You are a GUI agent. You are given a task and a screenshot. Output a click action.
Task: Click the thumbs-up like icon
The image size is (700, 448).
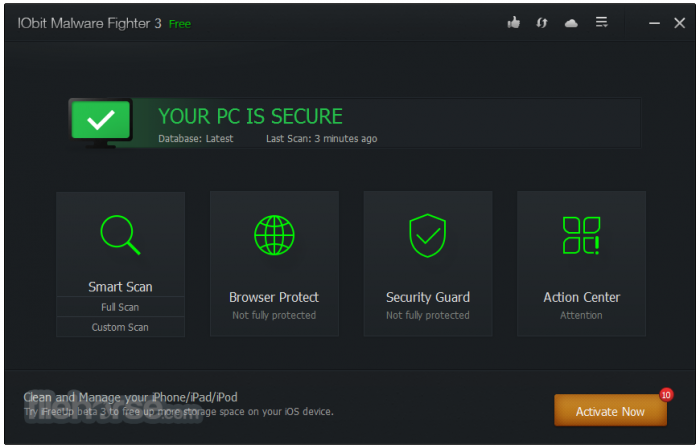514,23
